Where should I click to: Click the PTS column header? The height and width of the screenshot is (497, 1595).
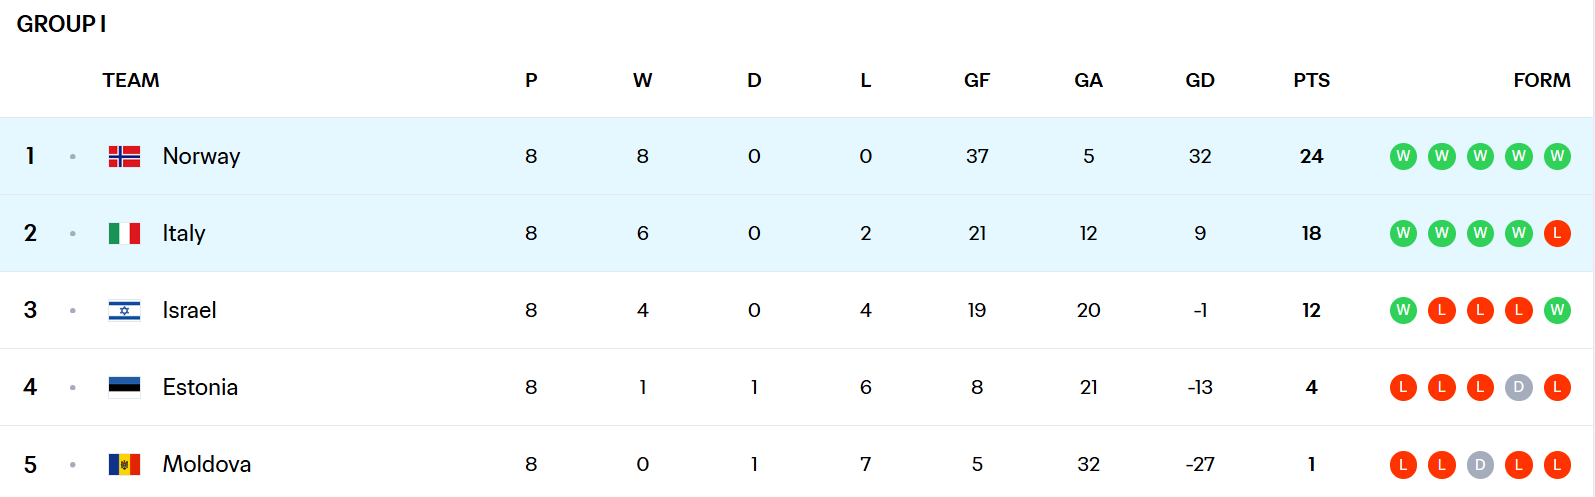tap(1311, 80)
